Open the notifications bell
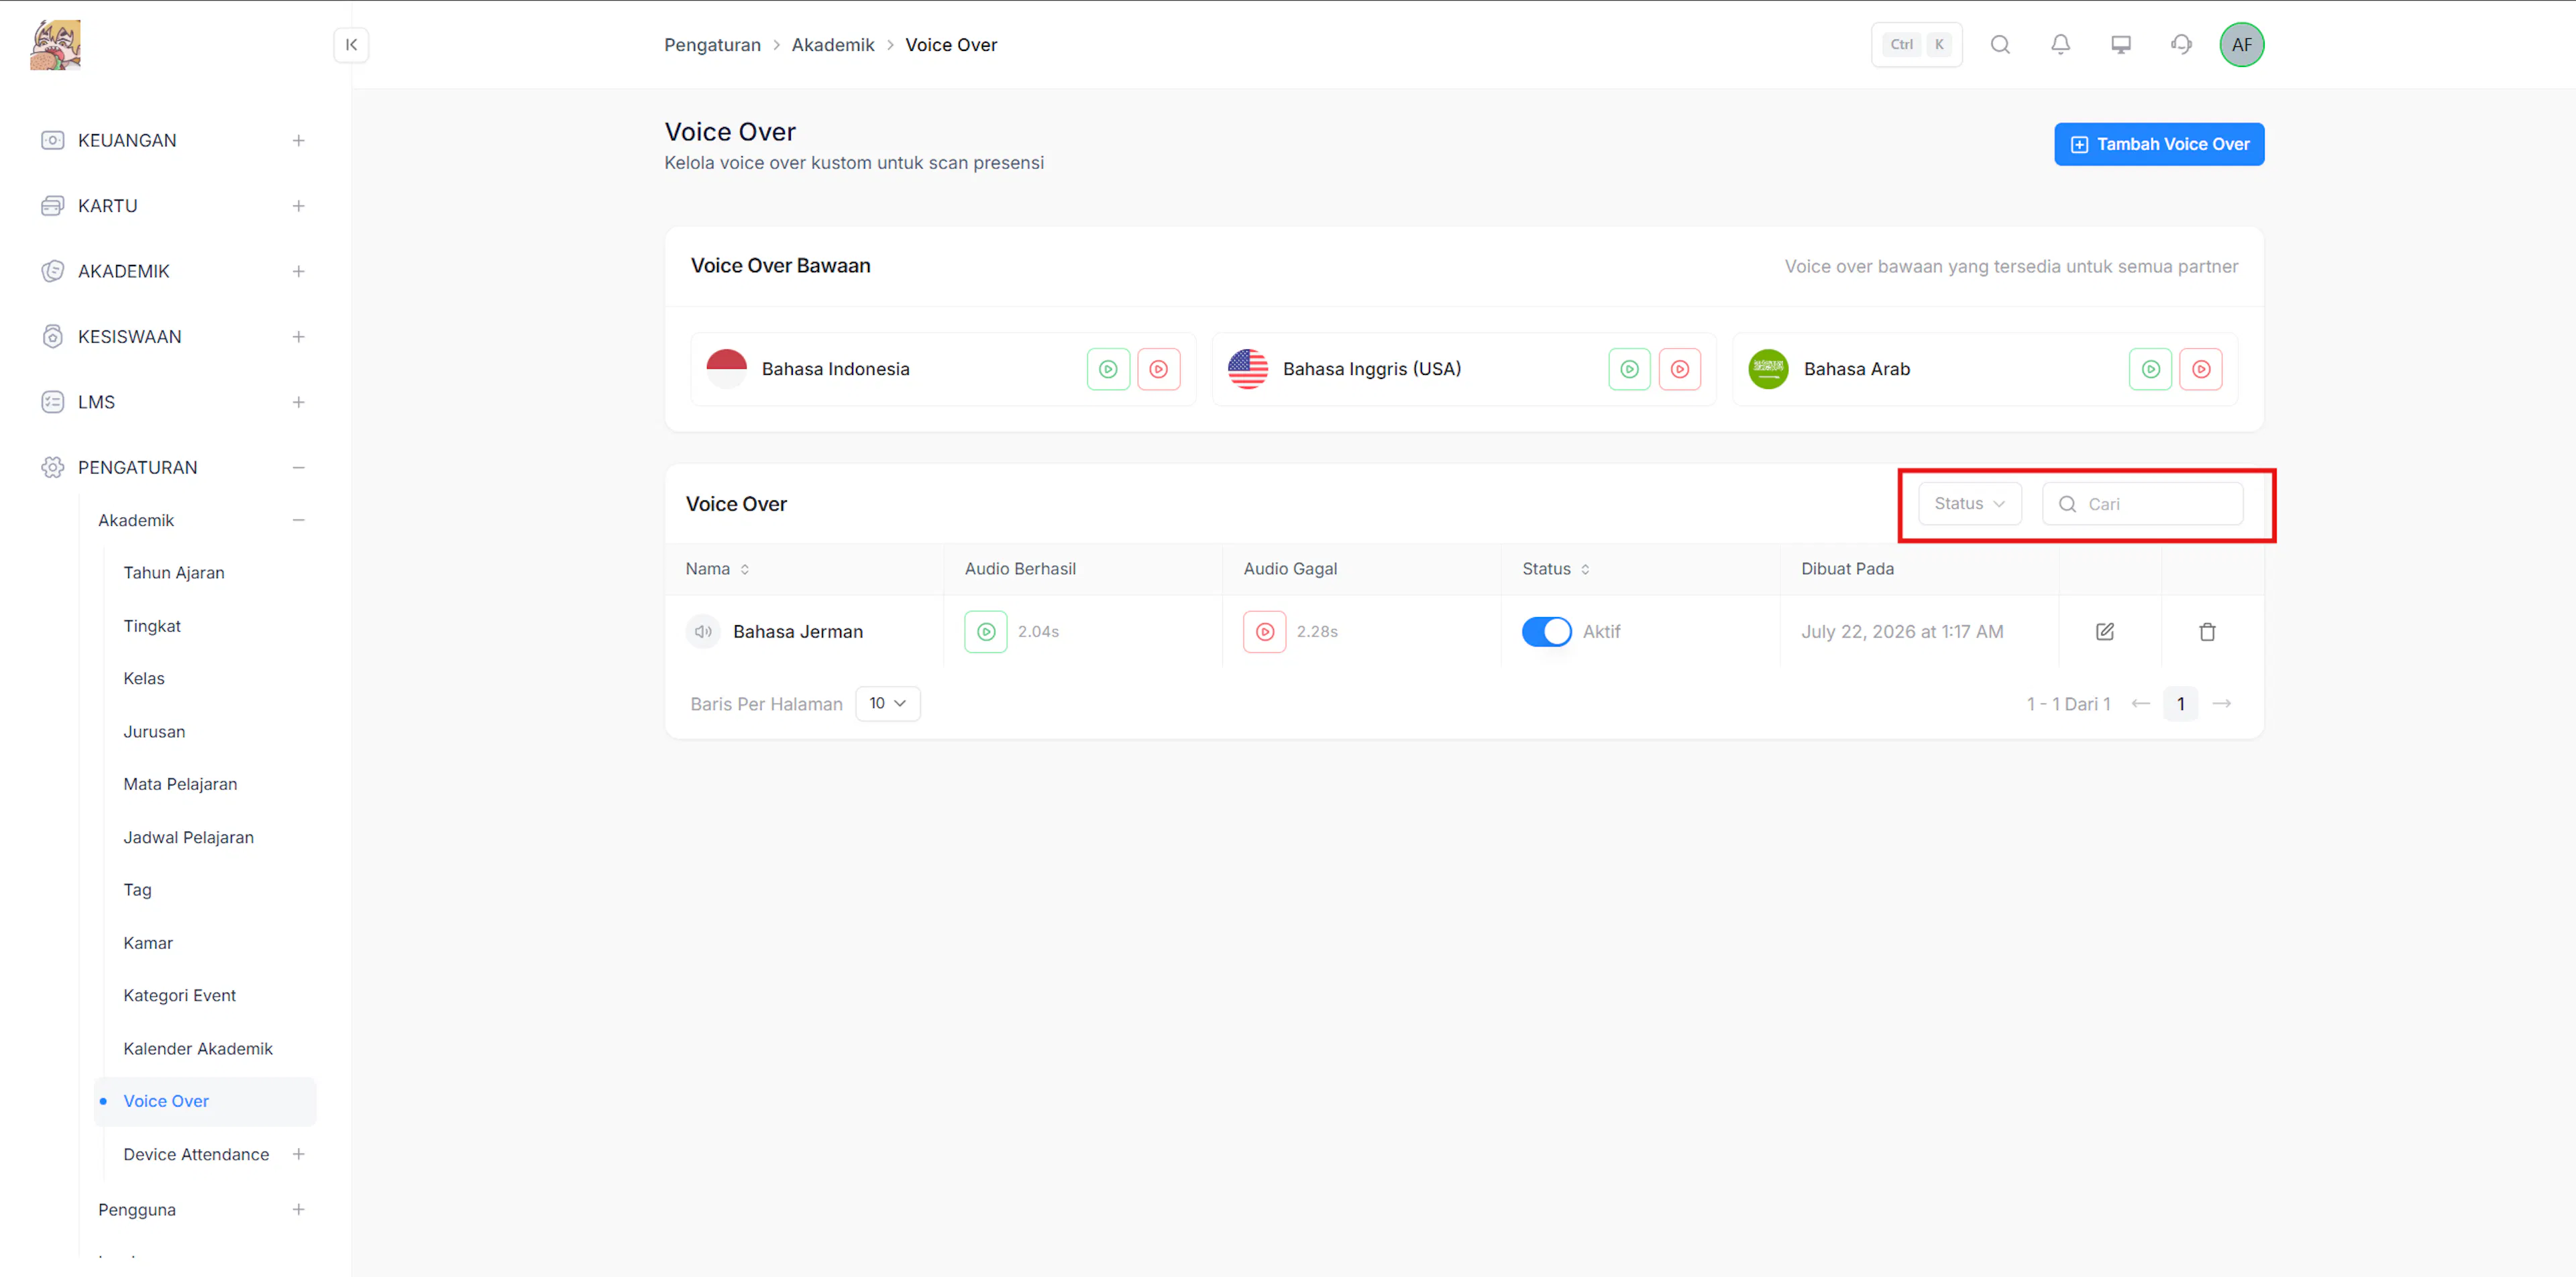 (x=2060, y=45)
